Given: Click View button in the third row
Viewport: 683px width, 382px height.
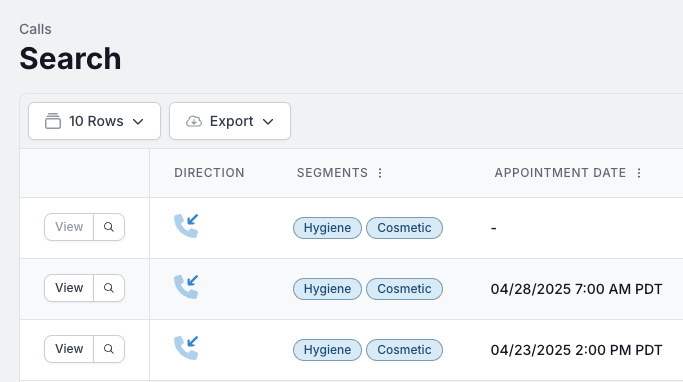Looking at the screenshot, I should coord(69,349).
